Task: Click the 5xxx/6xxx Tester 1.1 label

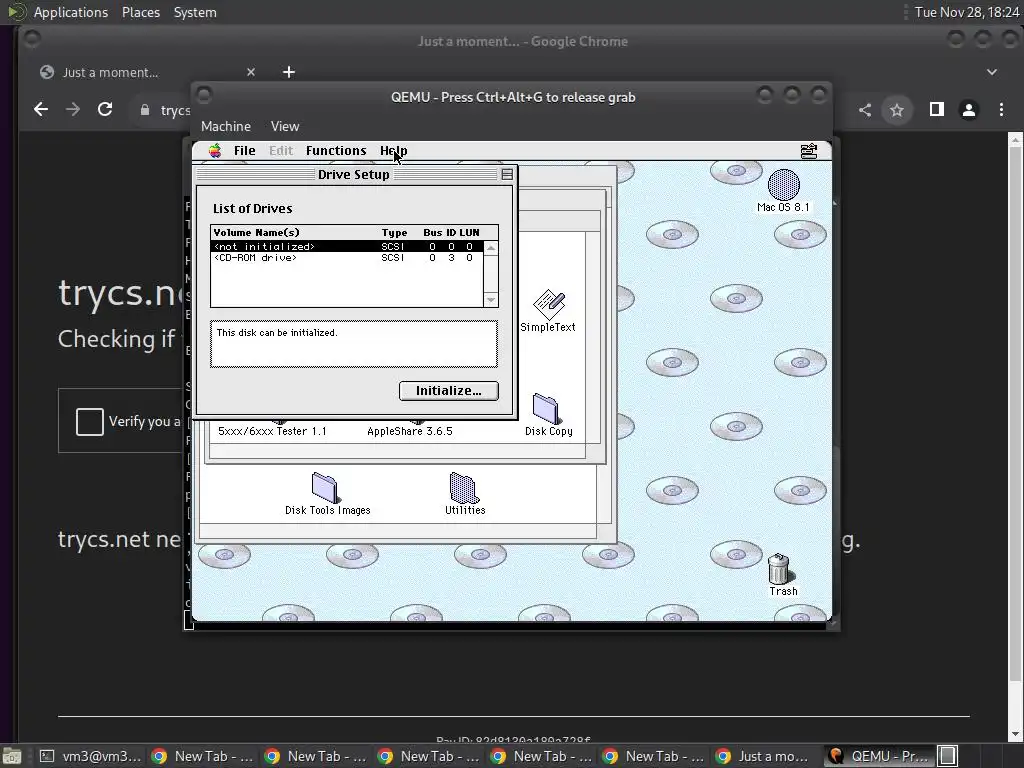Action: (272, 431)
